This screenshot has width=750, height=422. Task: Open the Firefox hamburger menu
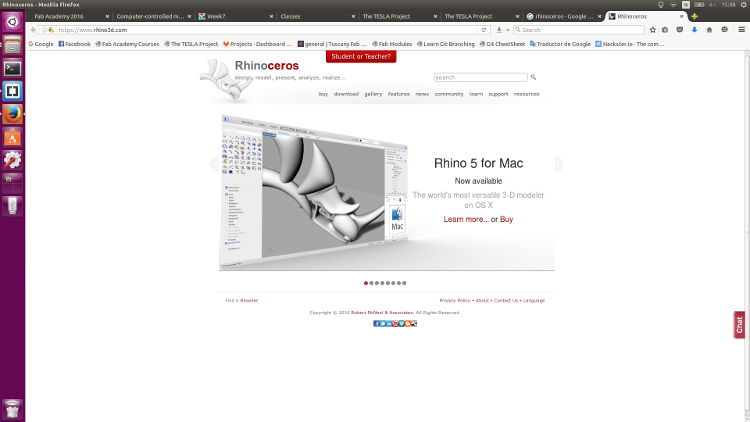pos(741,30)
